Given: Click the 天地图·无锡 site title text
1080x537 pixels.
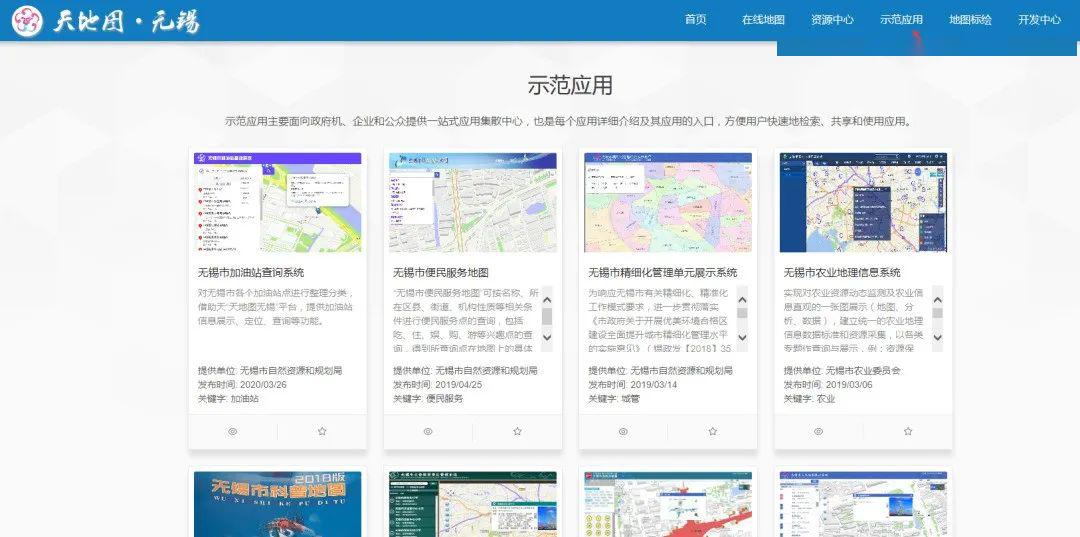Looking at the screenshot, I should [127, 22].
